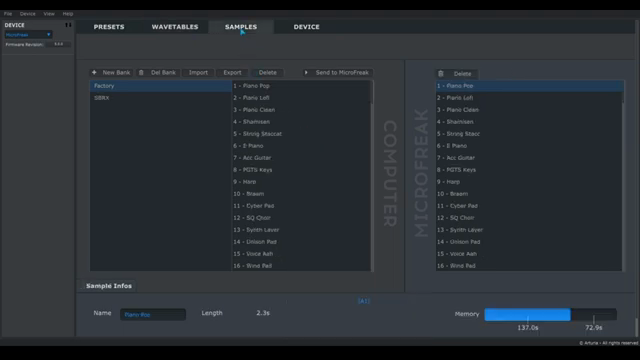Viewport: 640px width, 360px height.
Task: Click the Export button
Action: point(232,72)
